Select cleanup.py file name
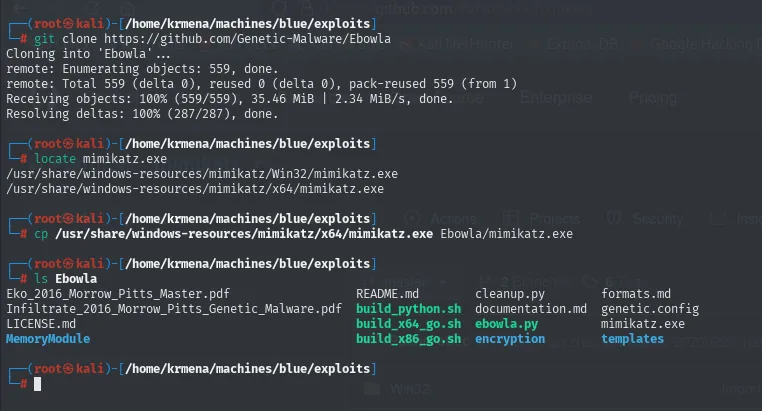The height and width of the screenshot is (411, 762). [510, 294]
